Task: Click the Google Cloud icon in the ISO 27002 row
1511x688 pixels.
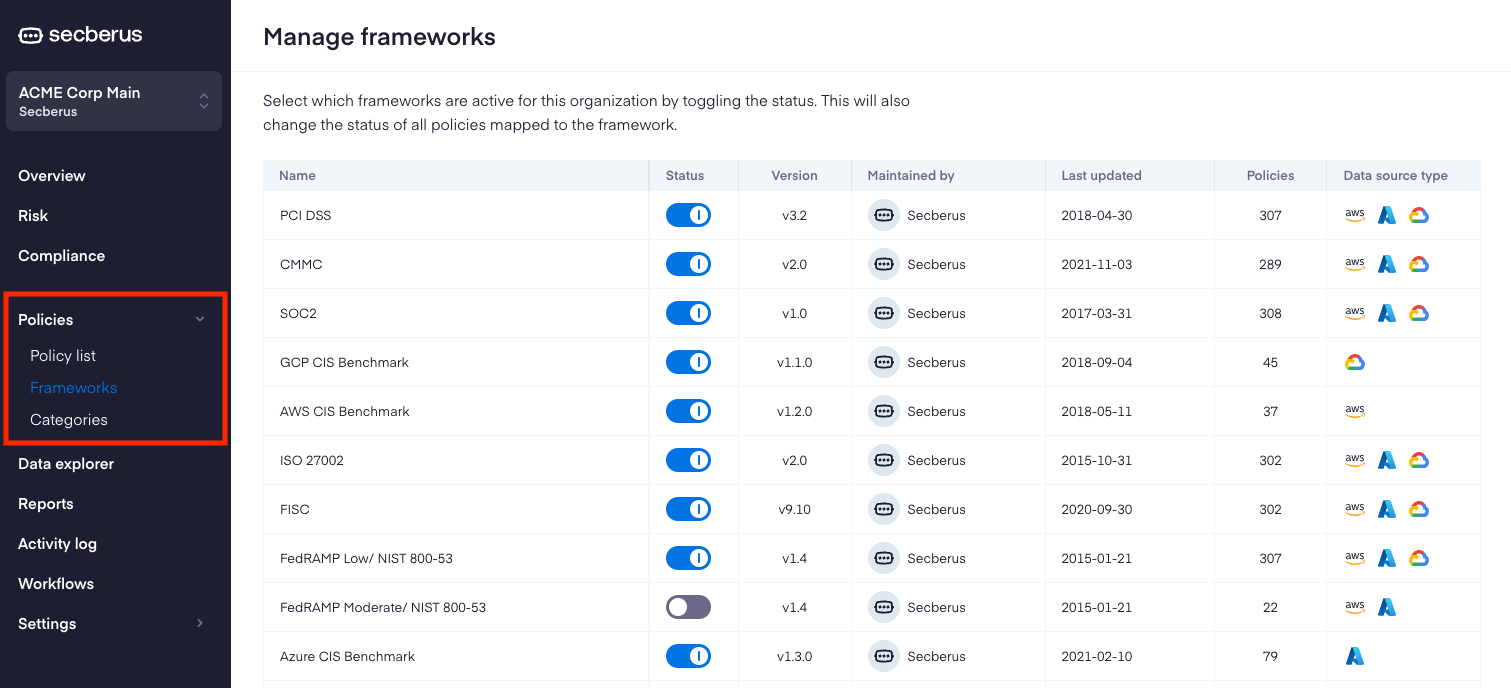Action: pyautogui.click(x=1419, y=460)
